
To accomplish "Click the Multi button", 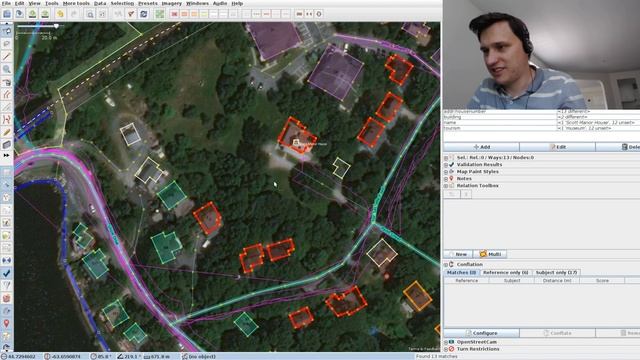I will [x=491, y=254].
